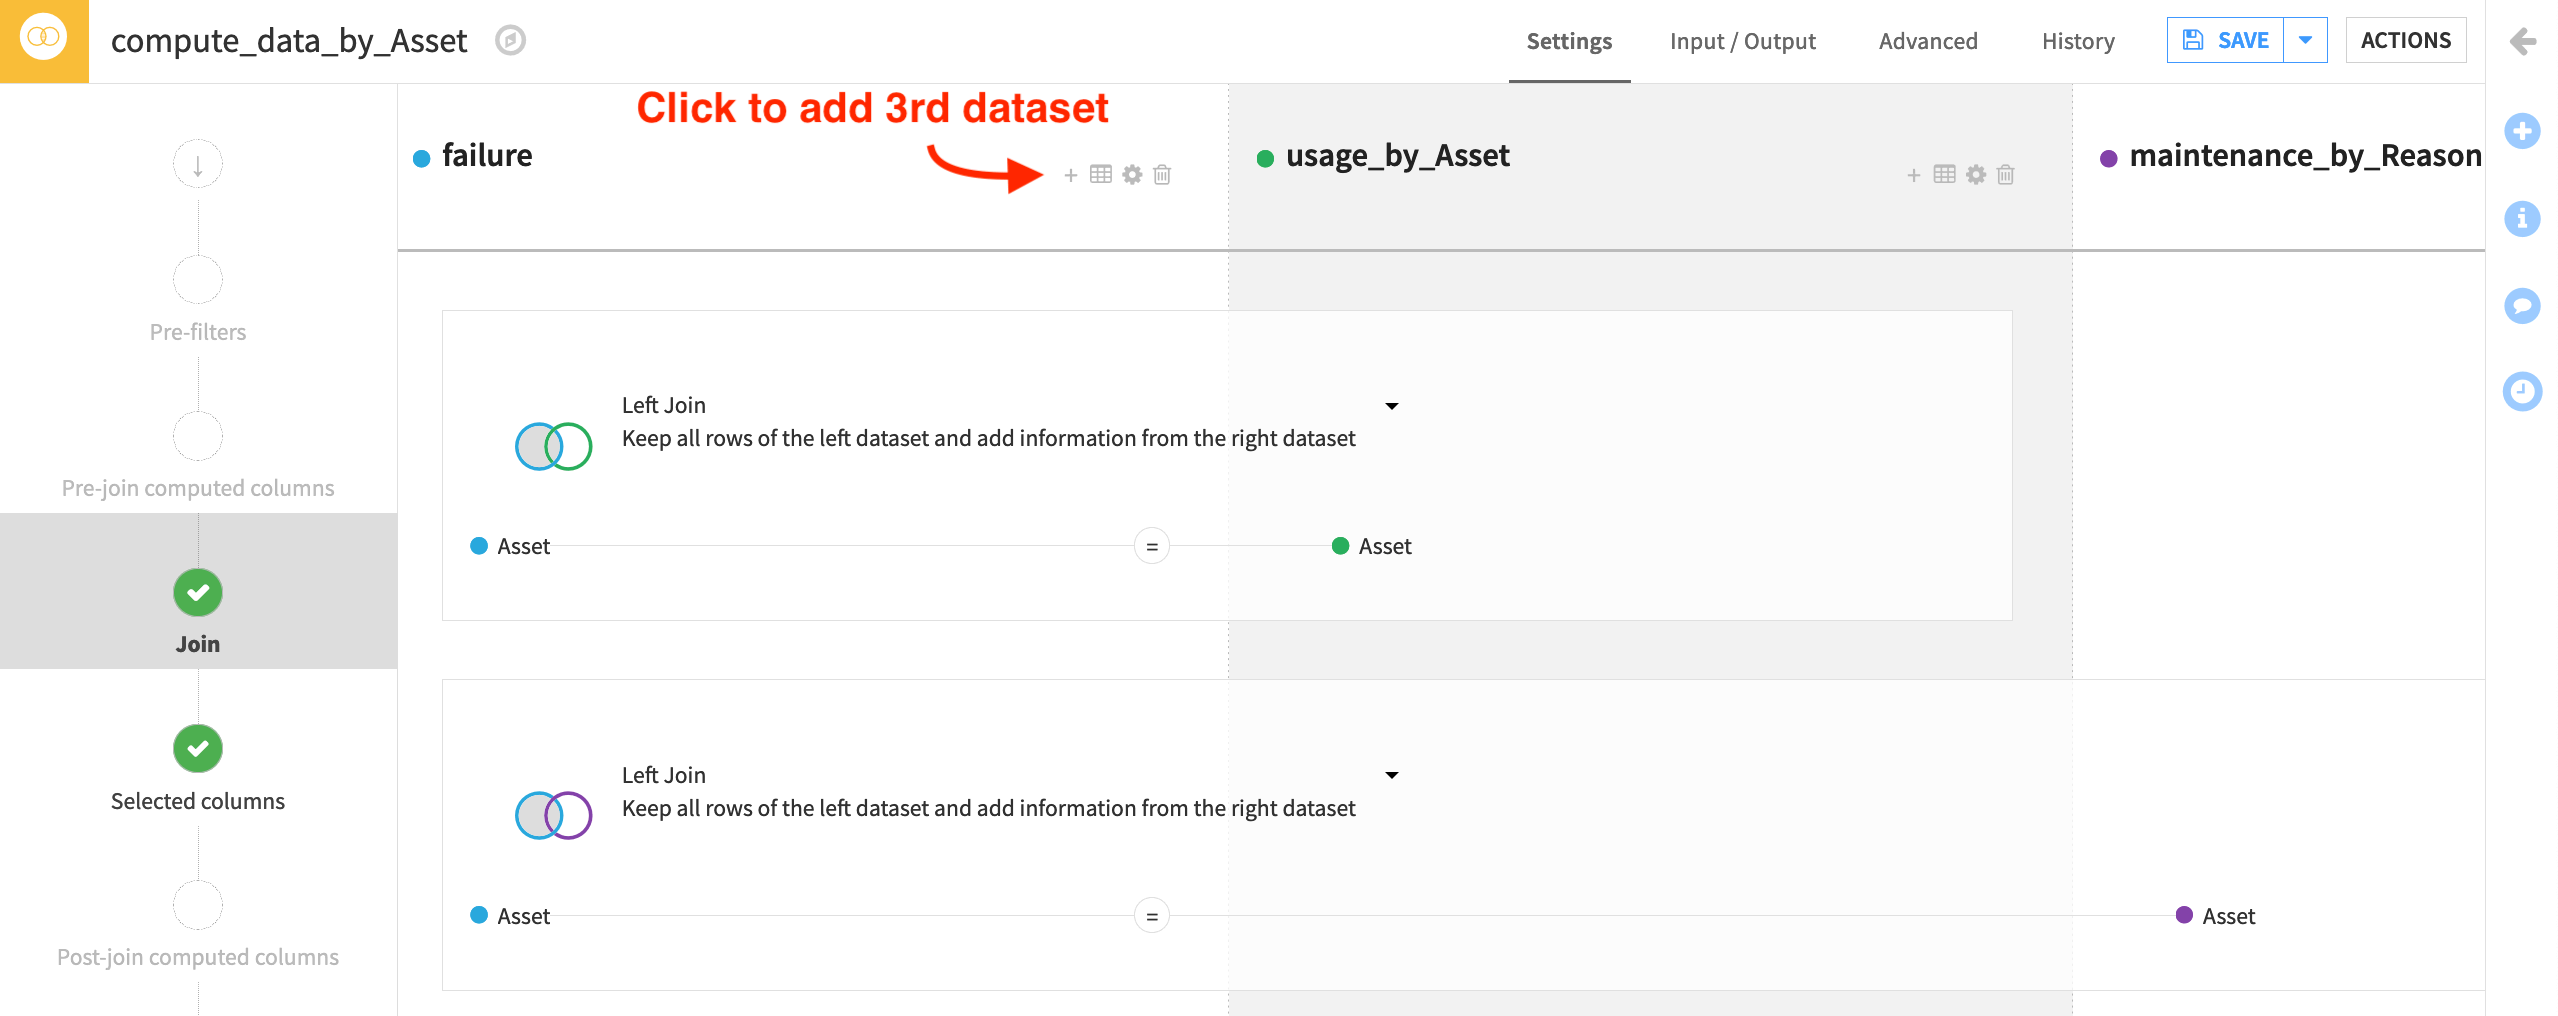Select the empty Pre-filters step circle
This screenshot has height=1016, width=2558.
pos(197,280)
